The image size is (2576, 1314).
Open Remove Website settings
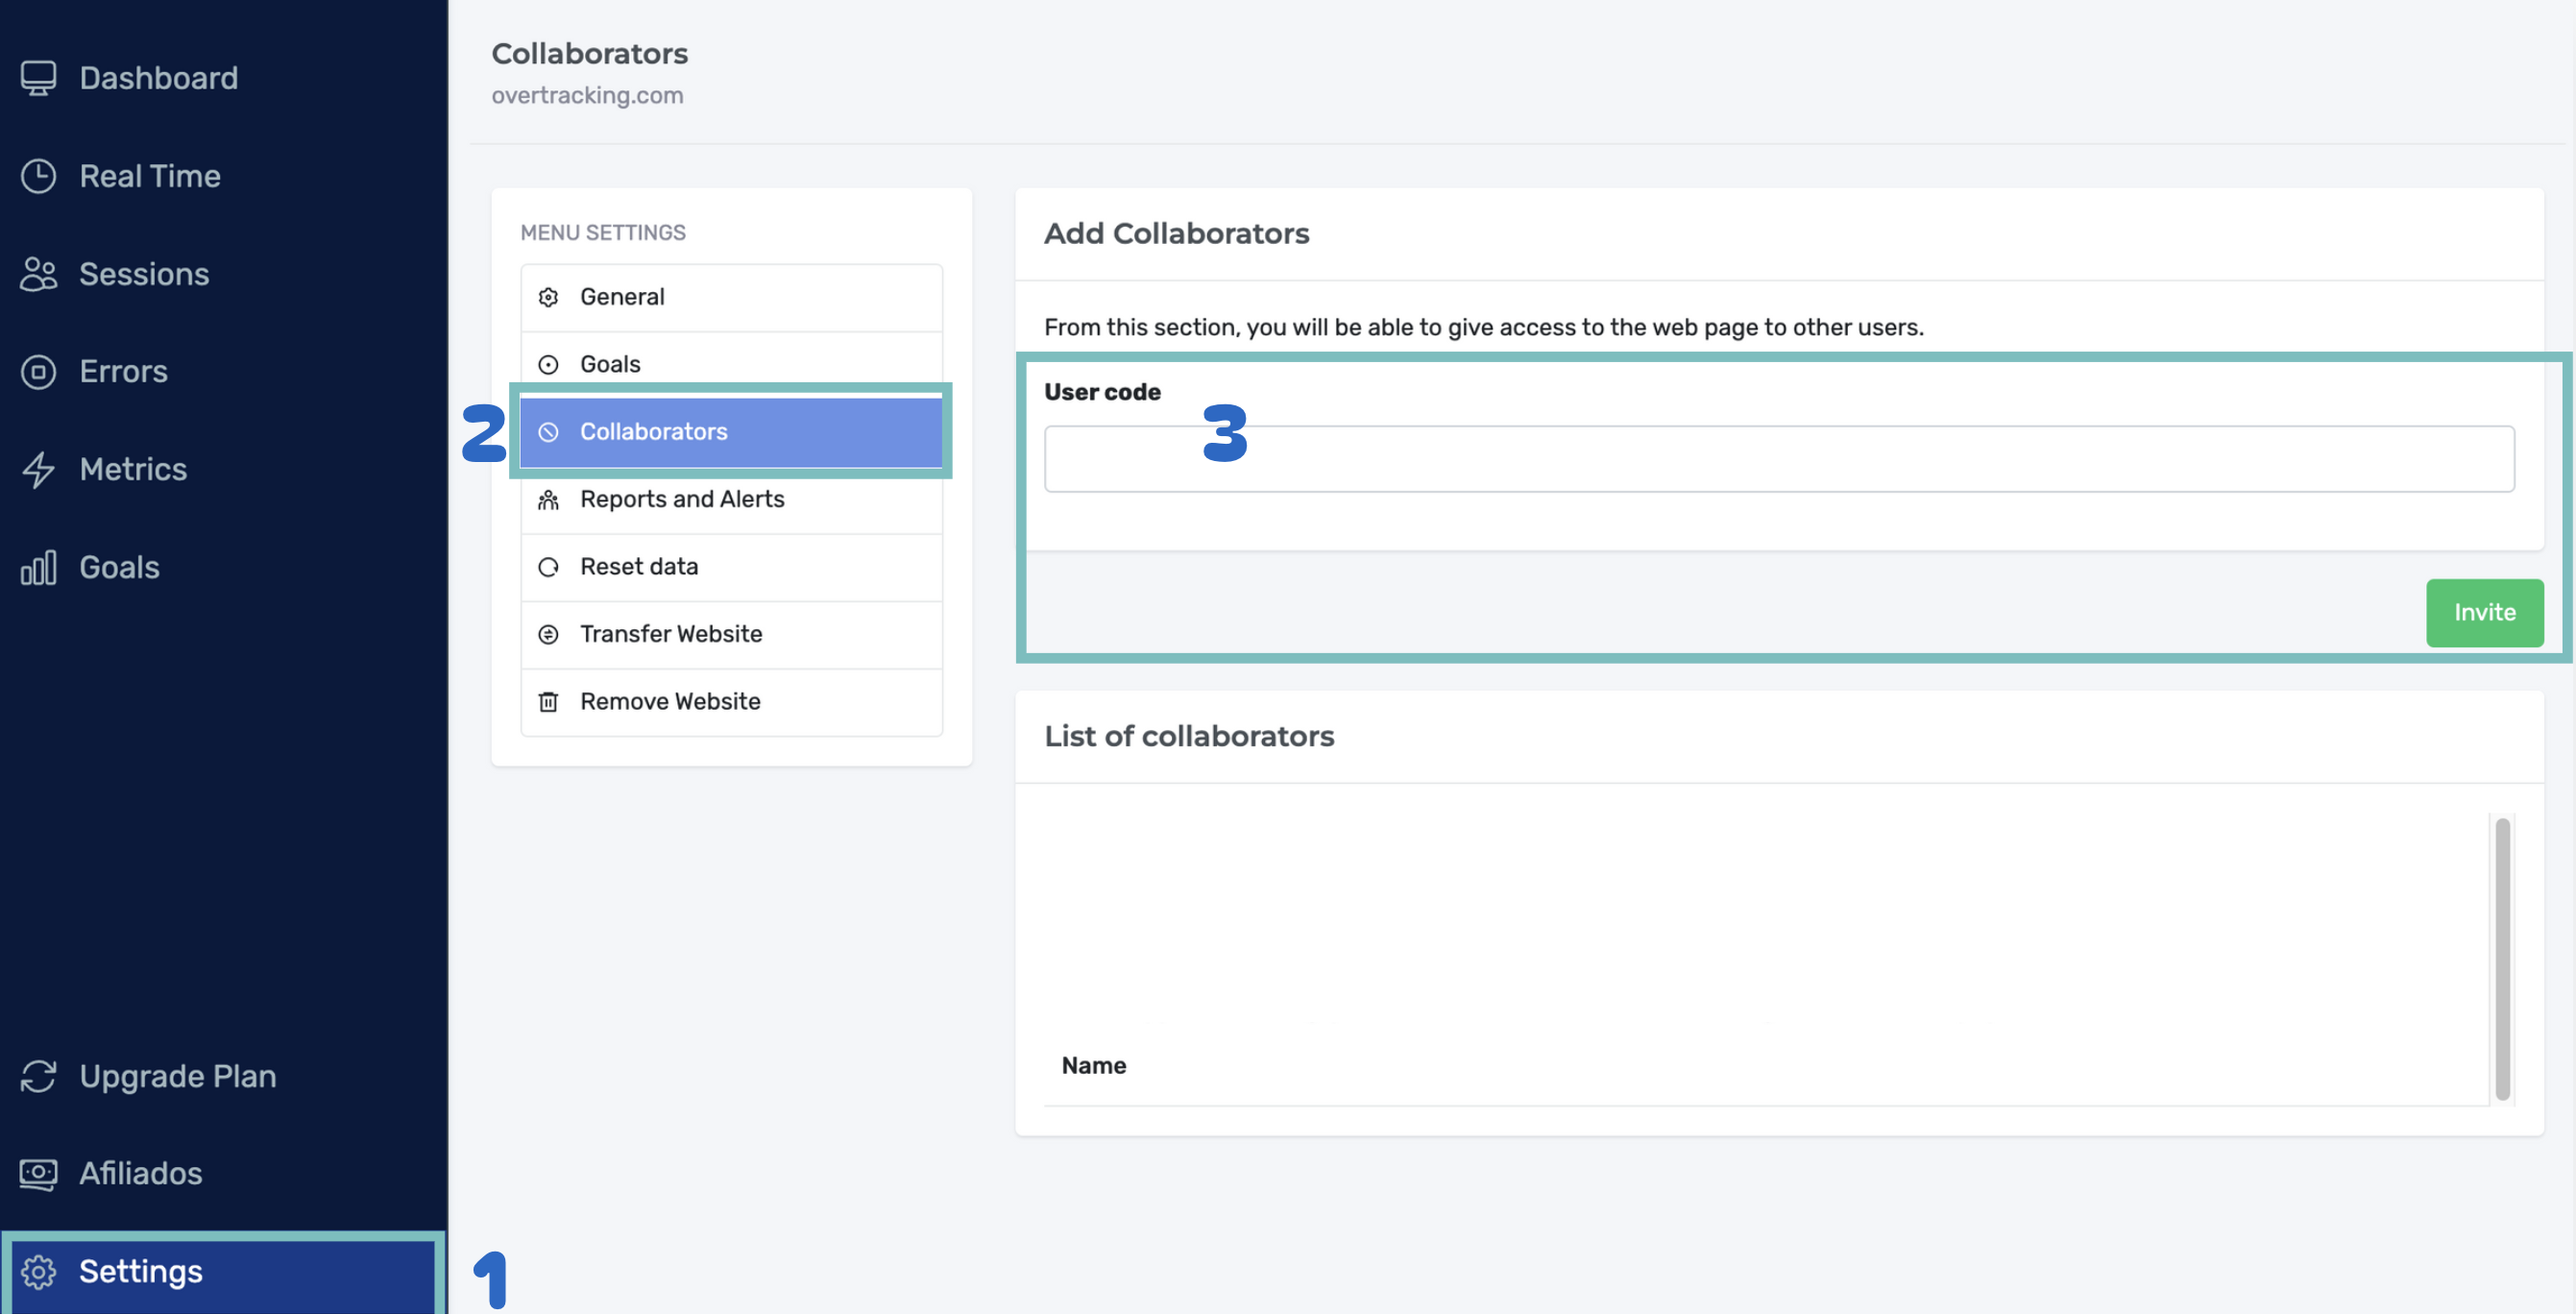click(731, 702)
